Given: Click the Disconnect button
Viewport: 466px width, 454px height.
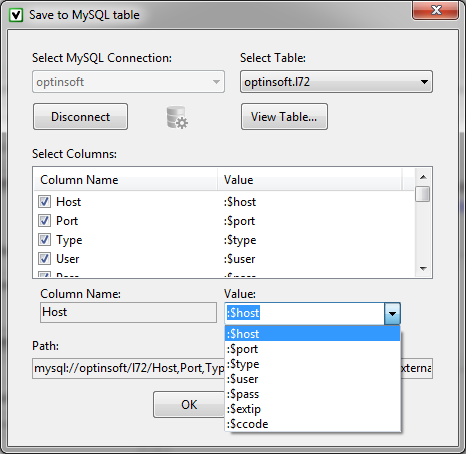Looking at the screenshot, I should point(80,117).
